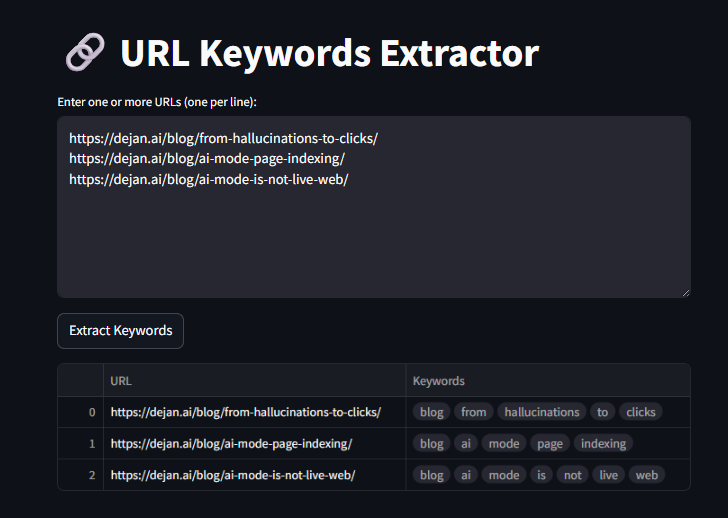Click row index 1 cell

tap(81, 443)
